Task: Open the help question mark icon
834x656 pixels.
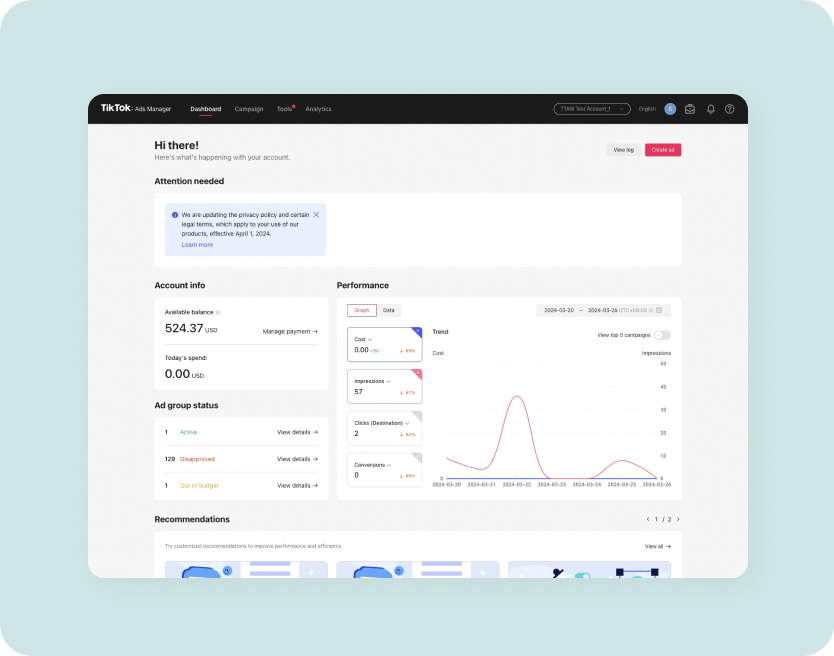Action: click(x=729, y=109)
